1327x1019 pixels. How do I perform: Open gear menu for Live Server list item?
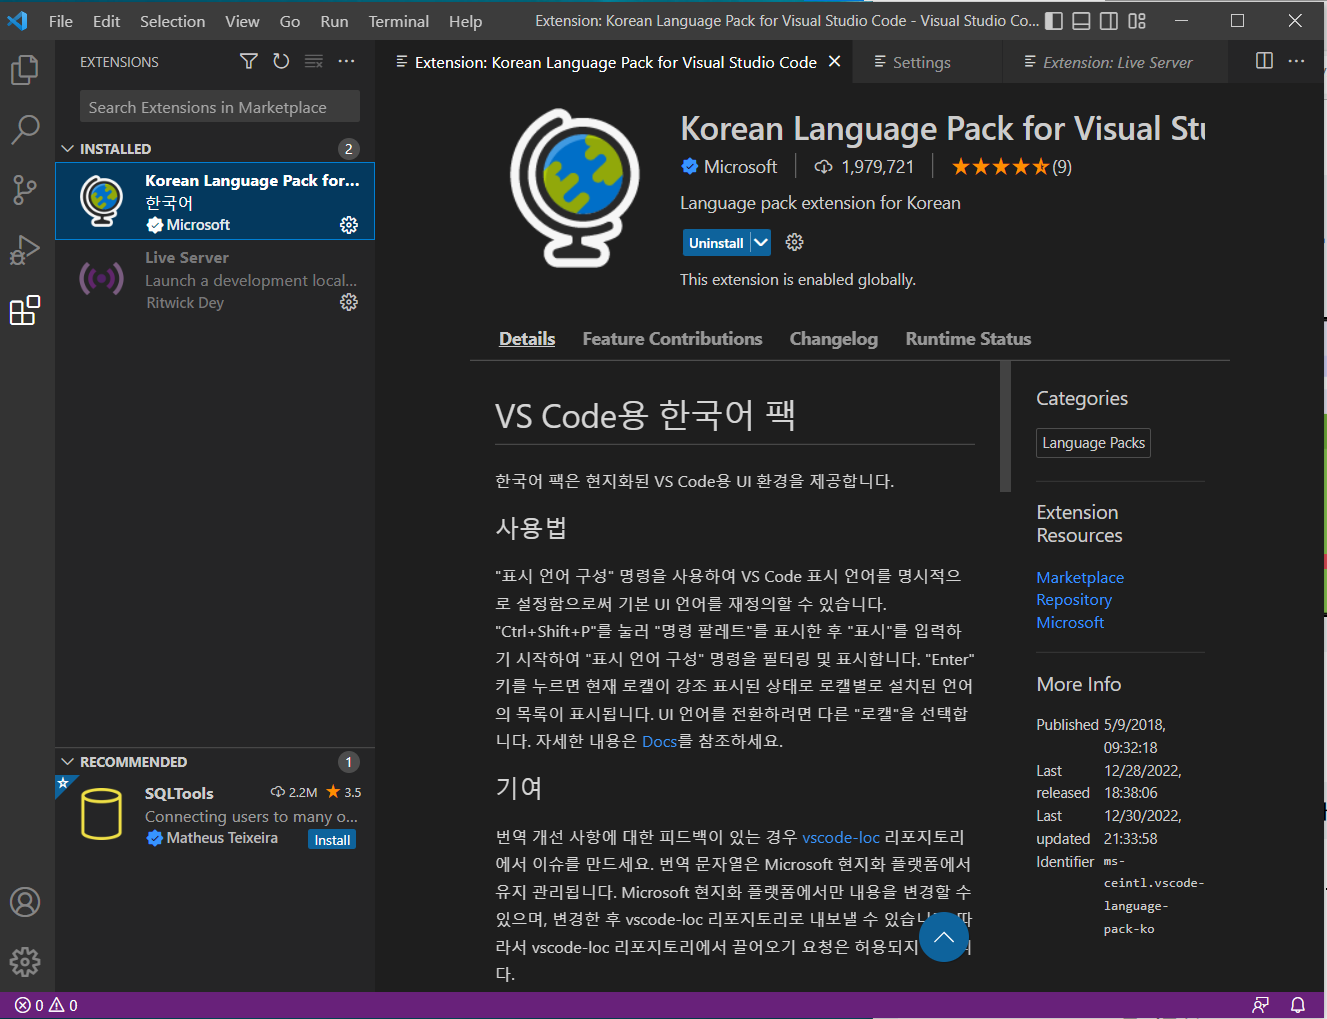point(349,302)
